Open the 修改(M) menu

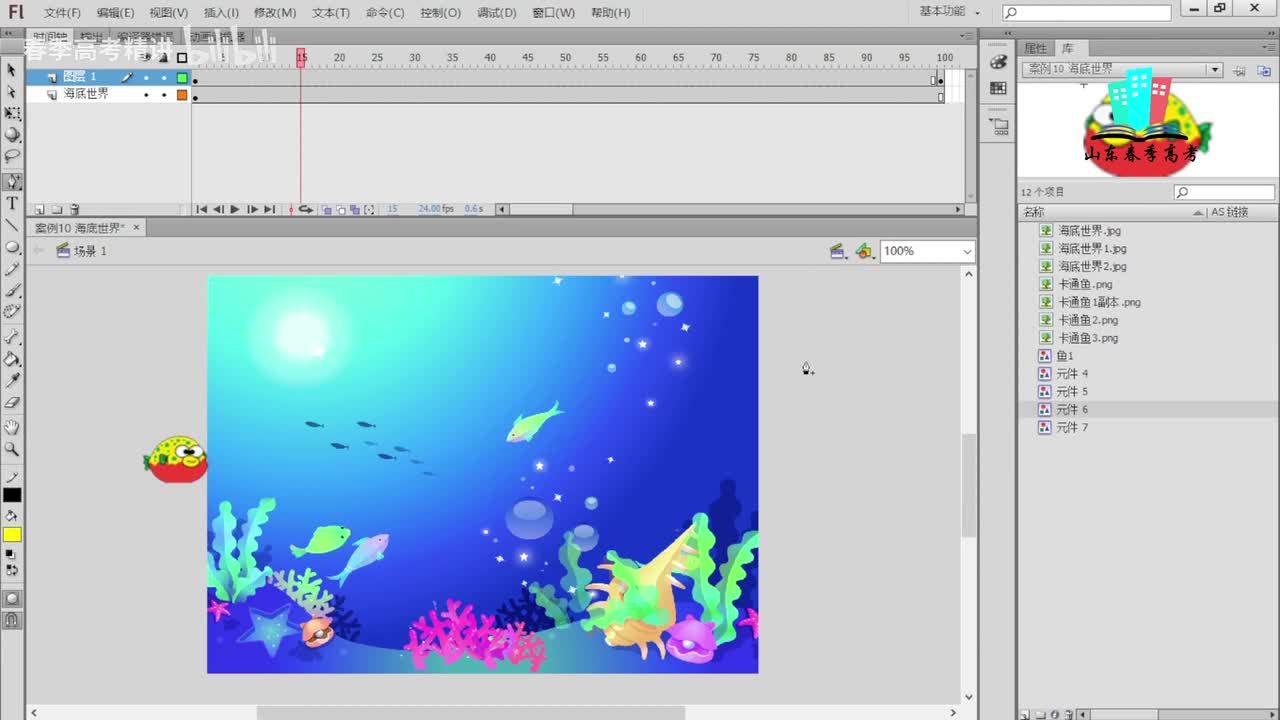pos(275,13)
